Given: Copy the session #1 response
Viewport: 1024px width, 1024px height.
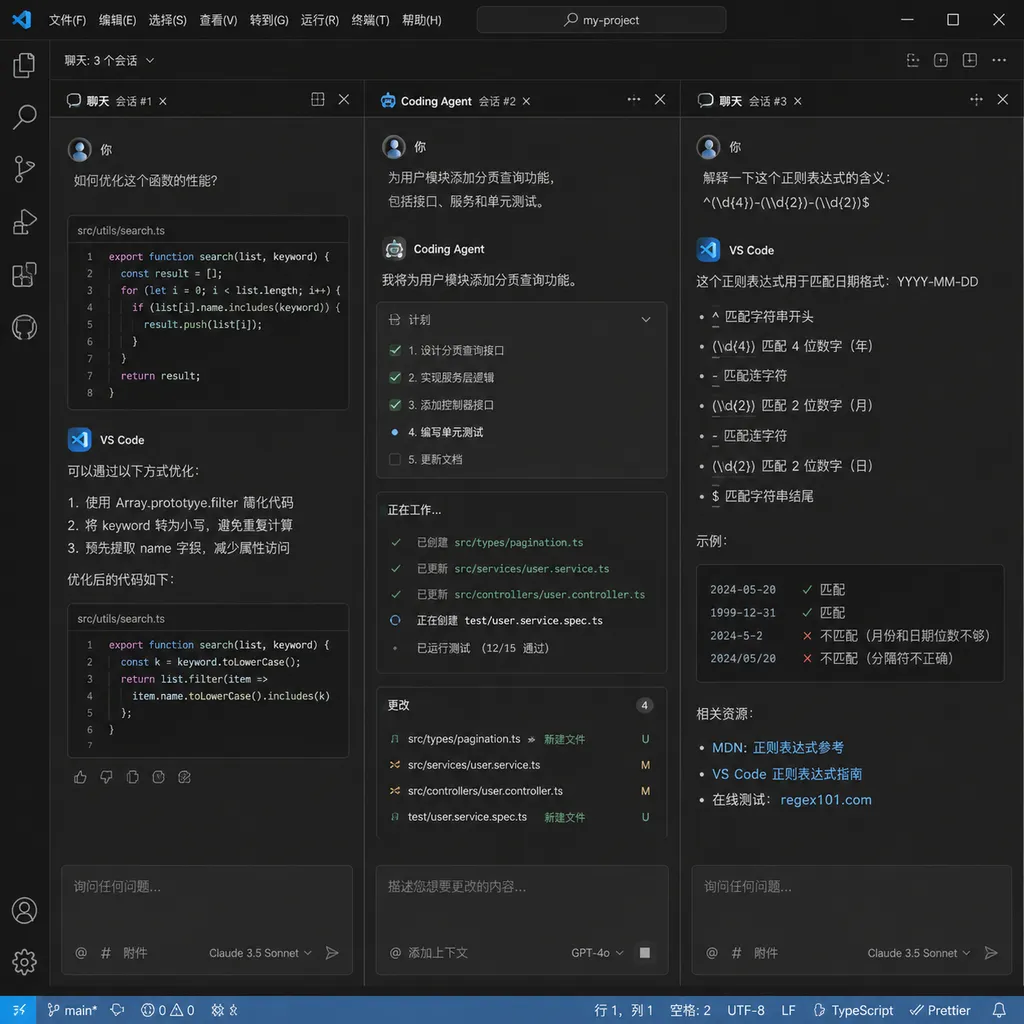Looking at the screenshot, I should 133,777.
